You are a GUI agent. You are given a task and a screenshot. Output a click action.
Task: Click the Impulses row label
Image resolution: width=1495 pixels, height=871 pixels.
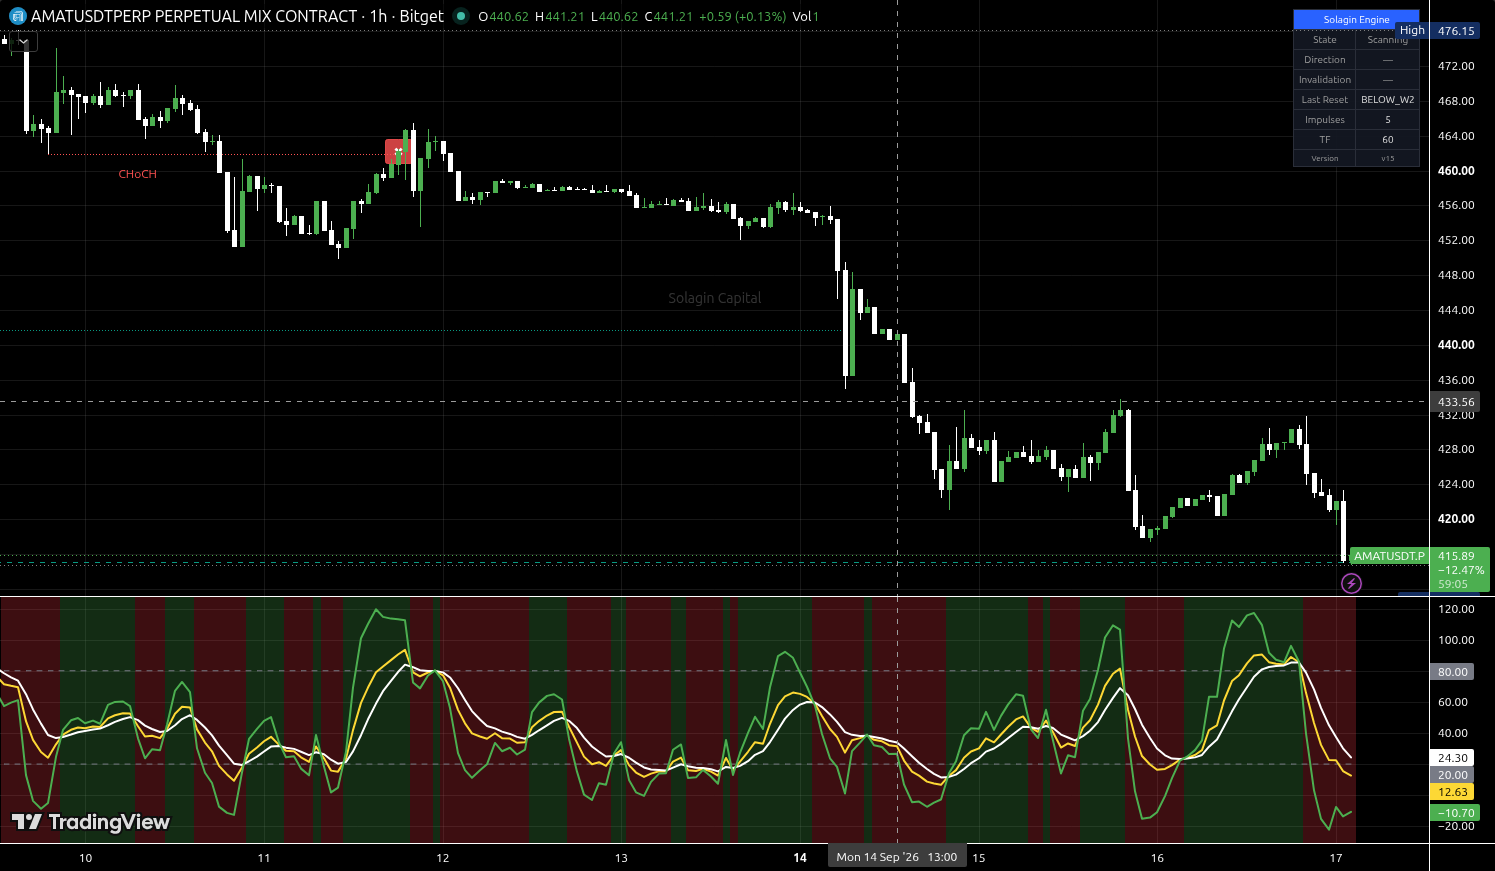[1325, 120]
